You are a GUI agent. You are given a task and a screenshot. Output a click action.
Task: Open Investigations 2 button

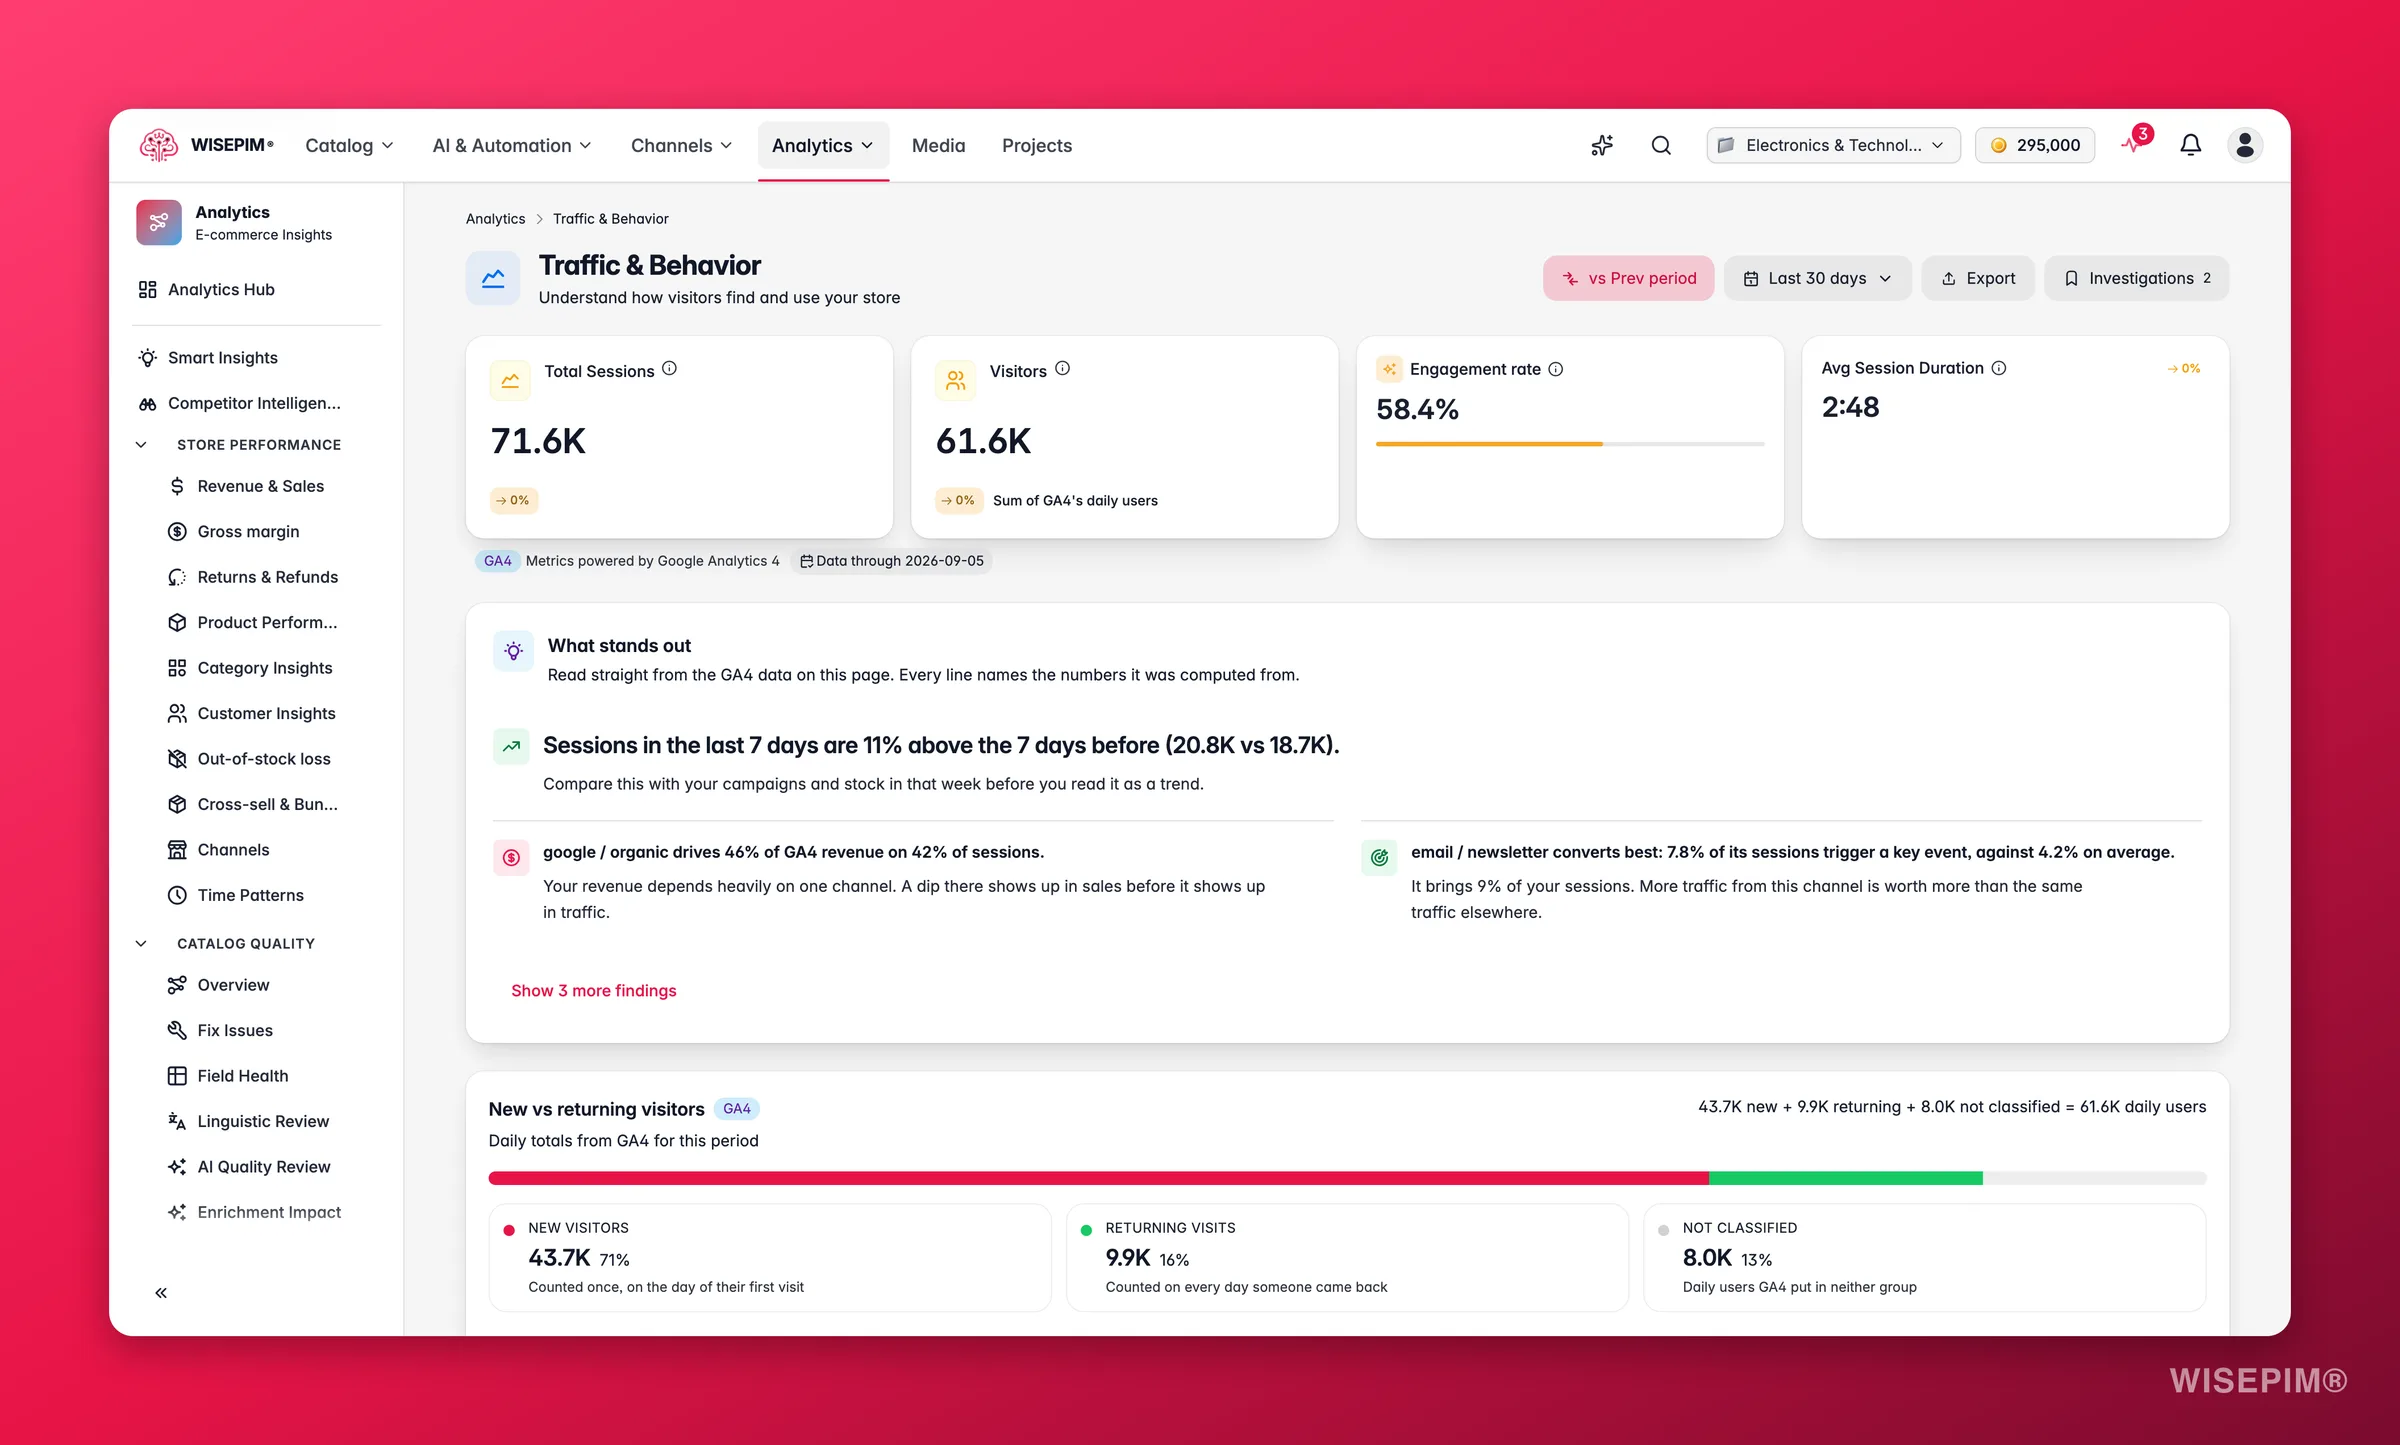[x=2136, y=278]
